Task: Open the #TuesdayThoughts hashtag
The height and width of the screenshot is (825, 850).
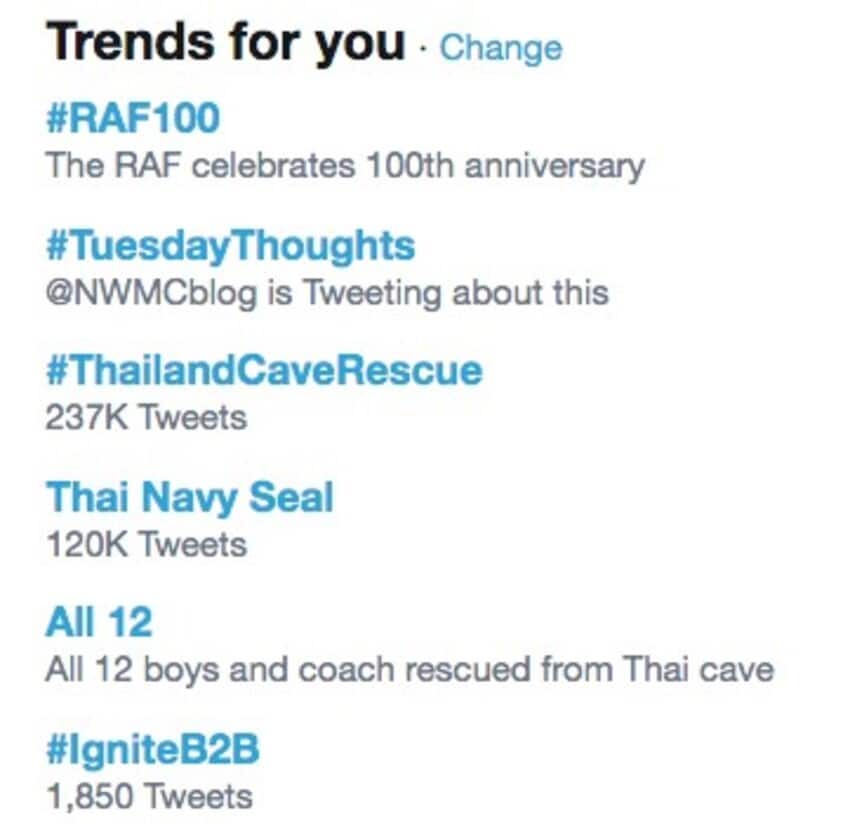Action: (x=230, y=245)
